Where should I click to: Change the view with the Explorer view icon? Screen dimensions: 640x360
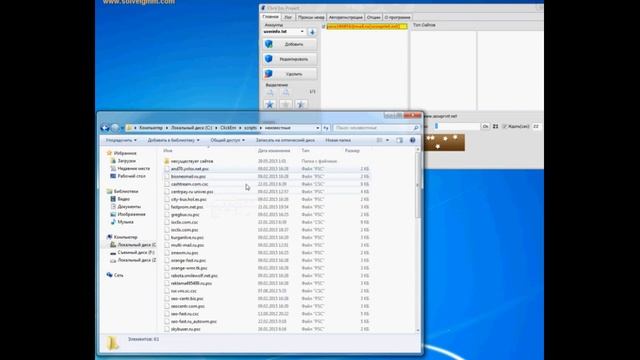tap(380, 140)
